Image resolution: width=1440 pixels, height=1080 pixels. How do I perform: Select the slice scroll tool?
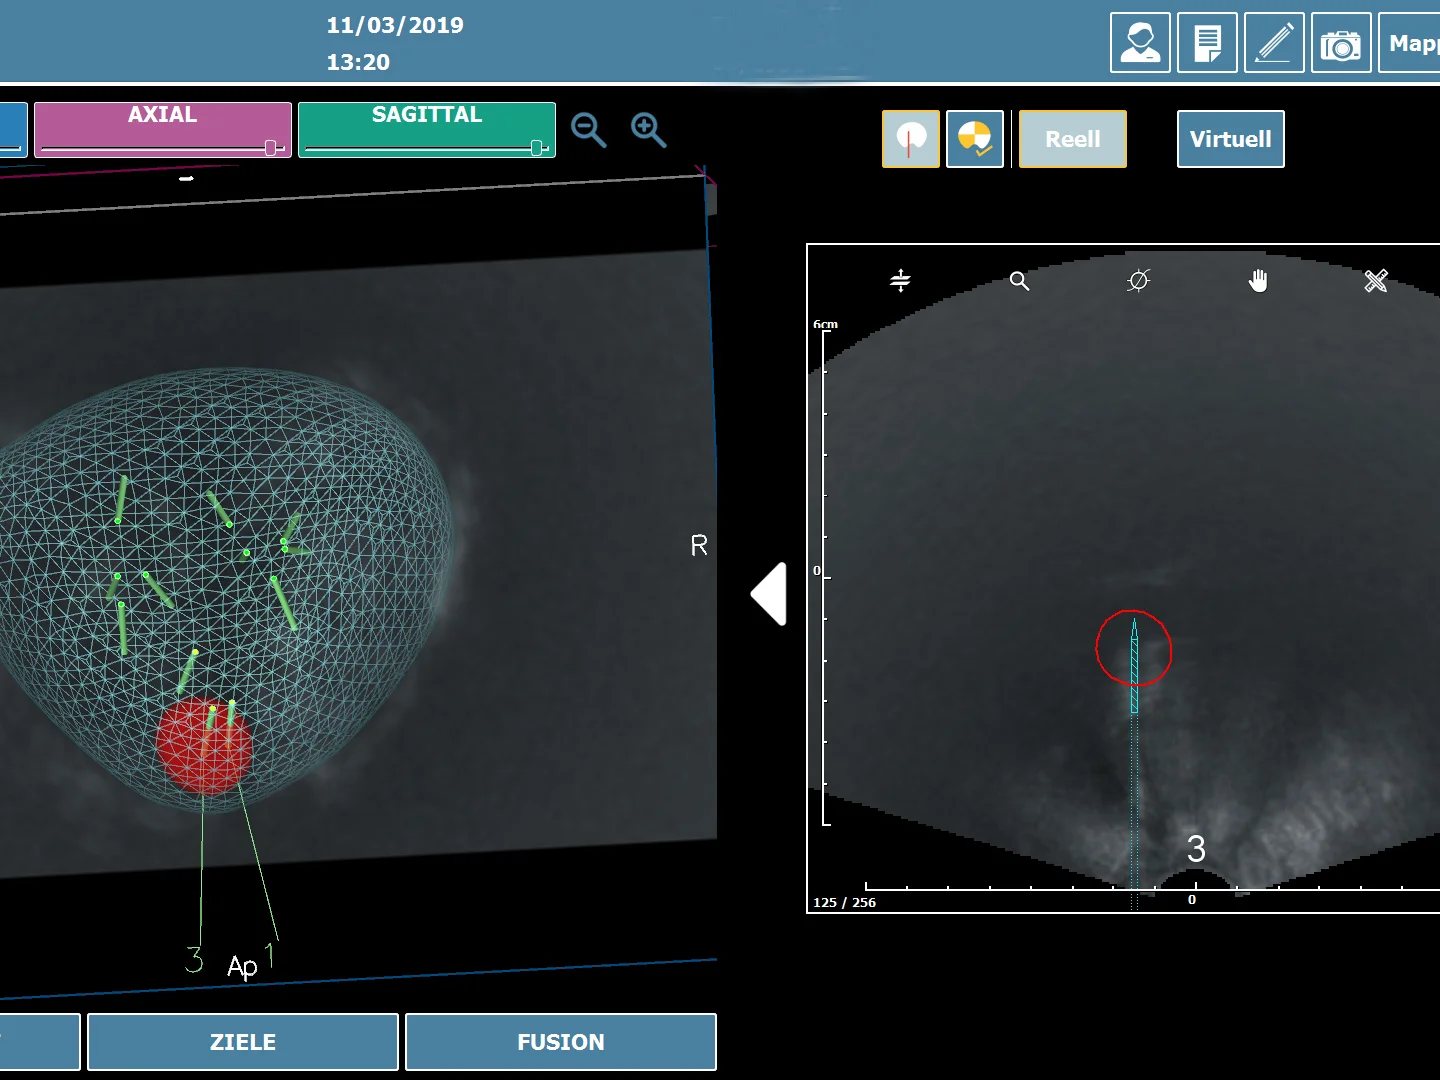900,281
